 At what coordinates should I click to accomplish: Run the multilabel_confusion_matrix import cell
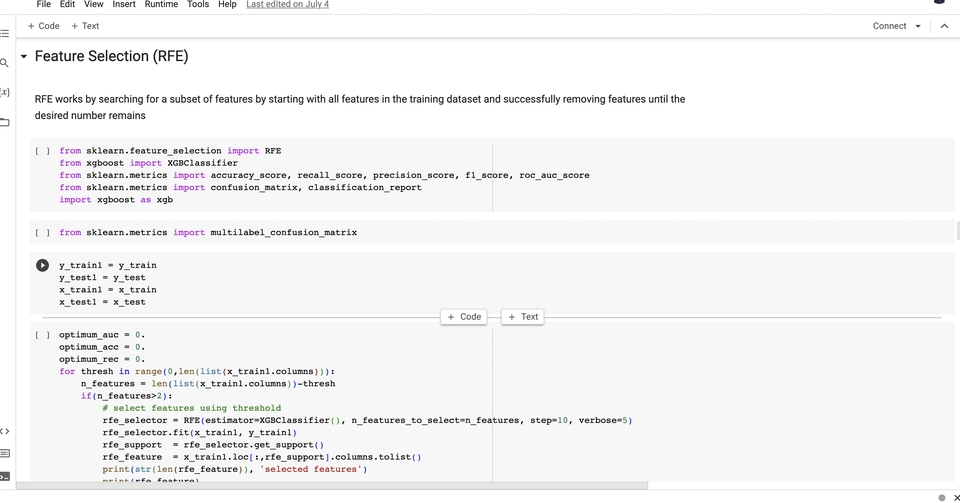point(42,233)
